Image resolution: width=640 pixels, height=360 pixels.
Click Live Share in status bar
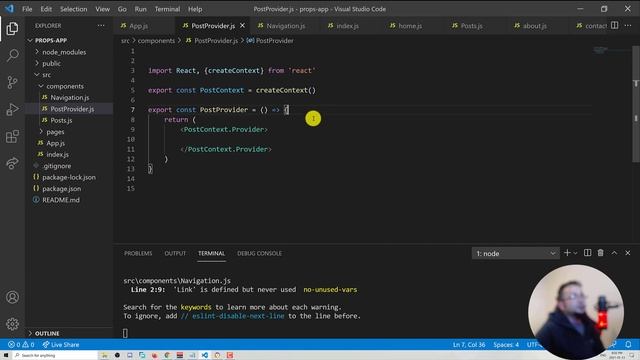coord(61,344)
